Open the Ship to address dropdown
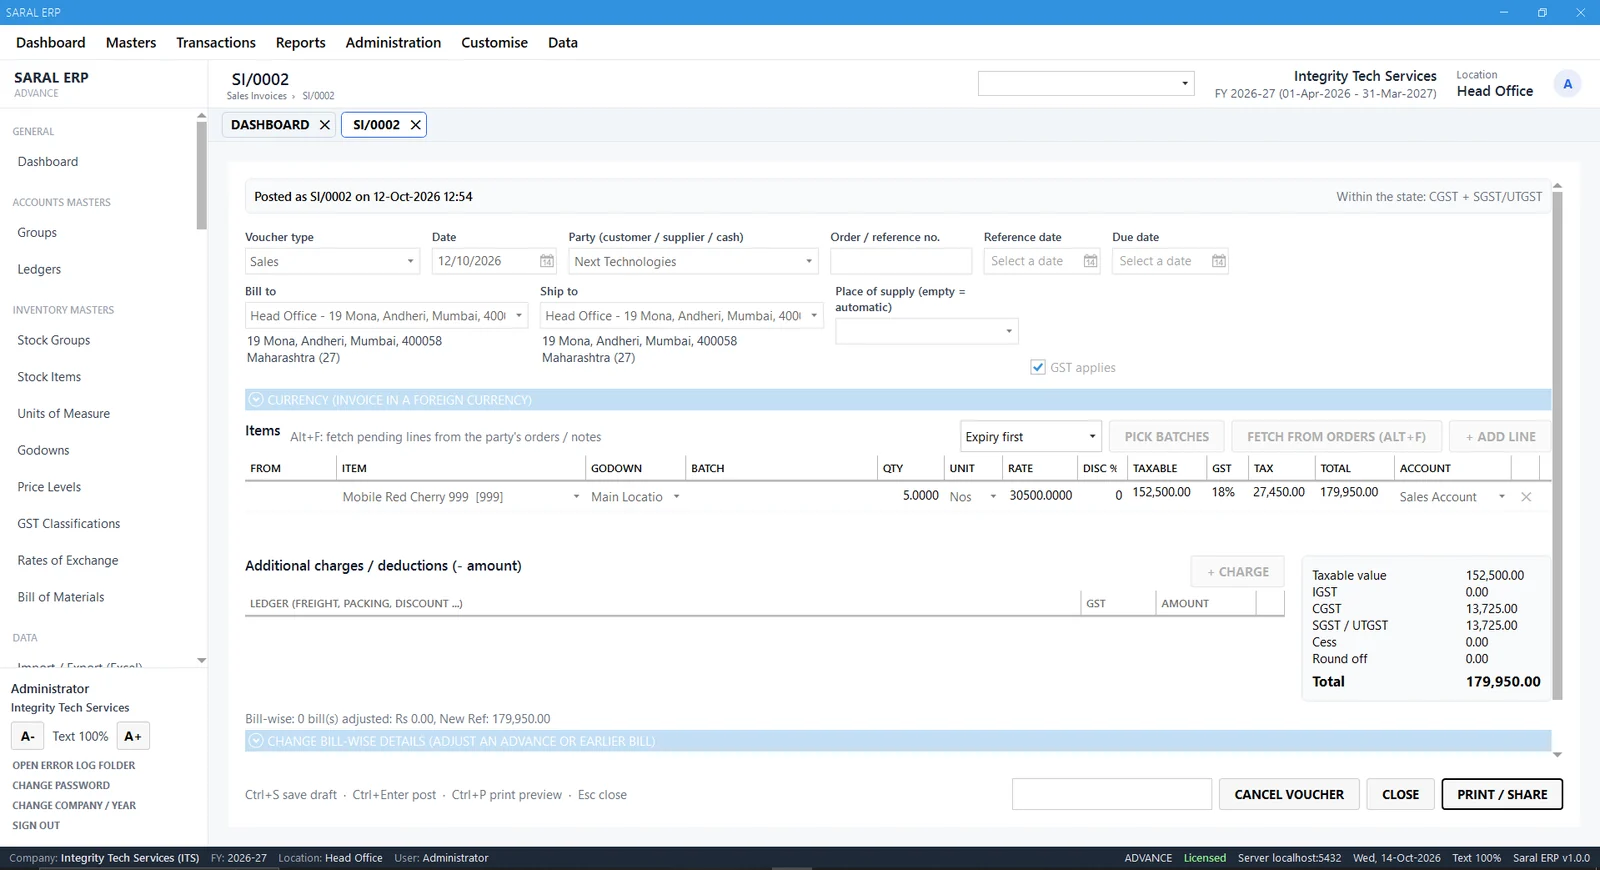This screenshot has width=1600, height=870. click(x=681, y=316)
